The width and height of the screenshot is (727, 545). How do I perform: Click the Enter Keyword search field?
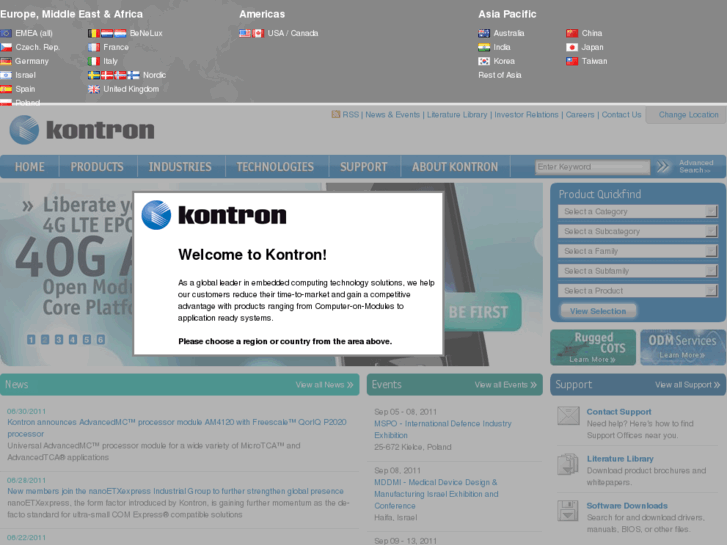(592, 167)
